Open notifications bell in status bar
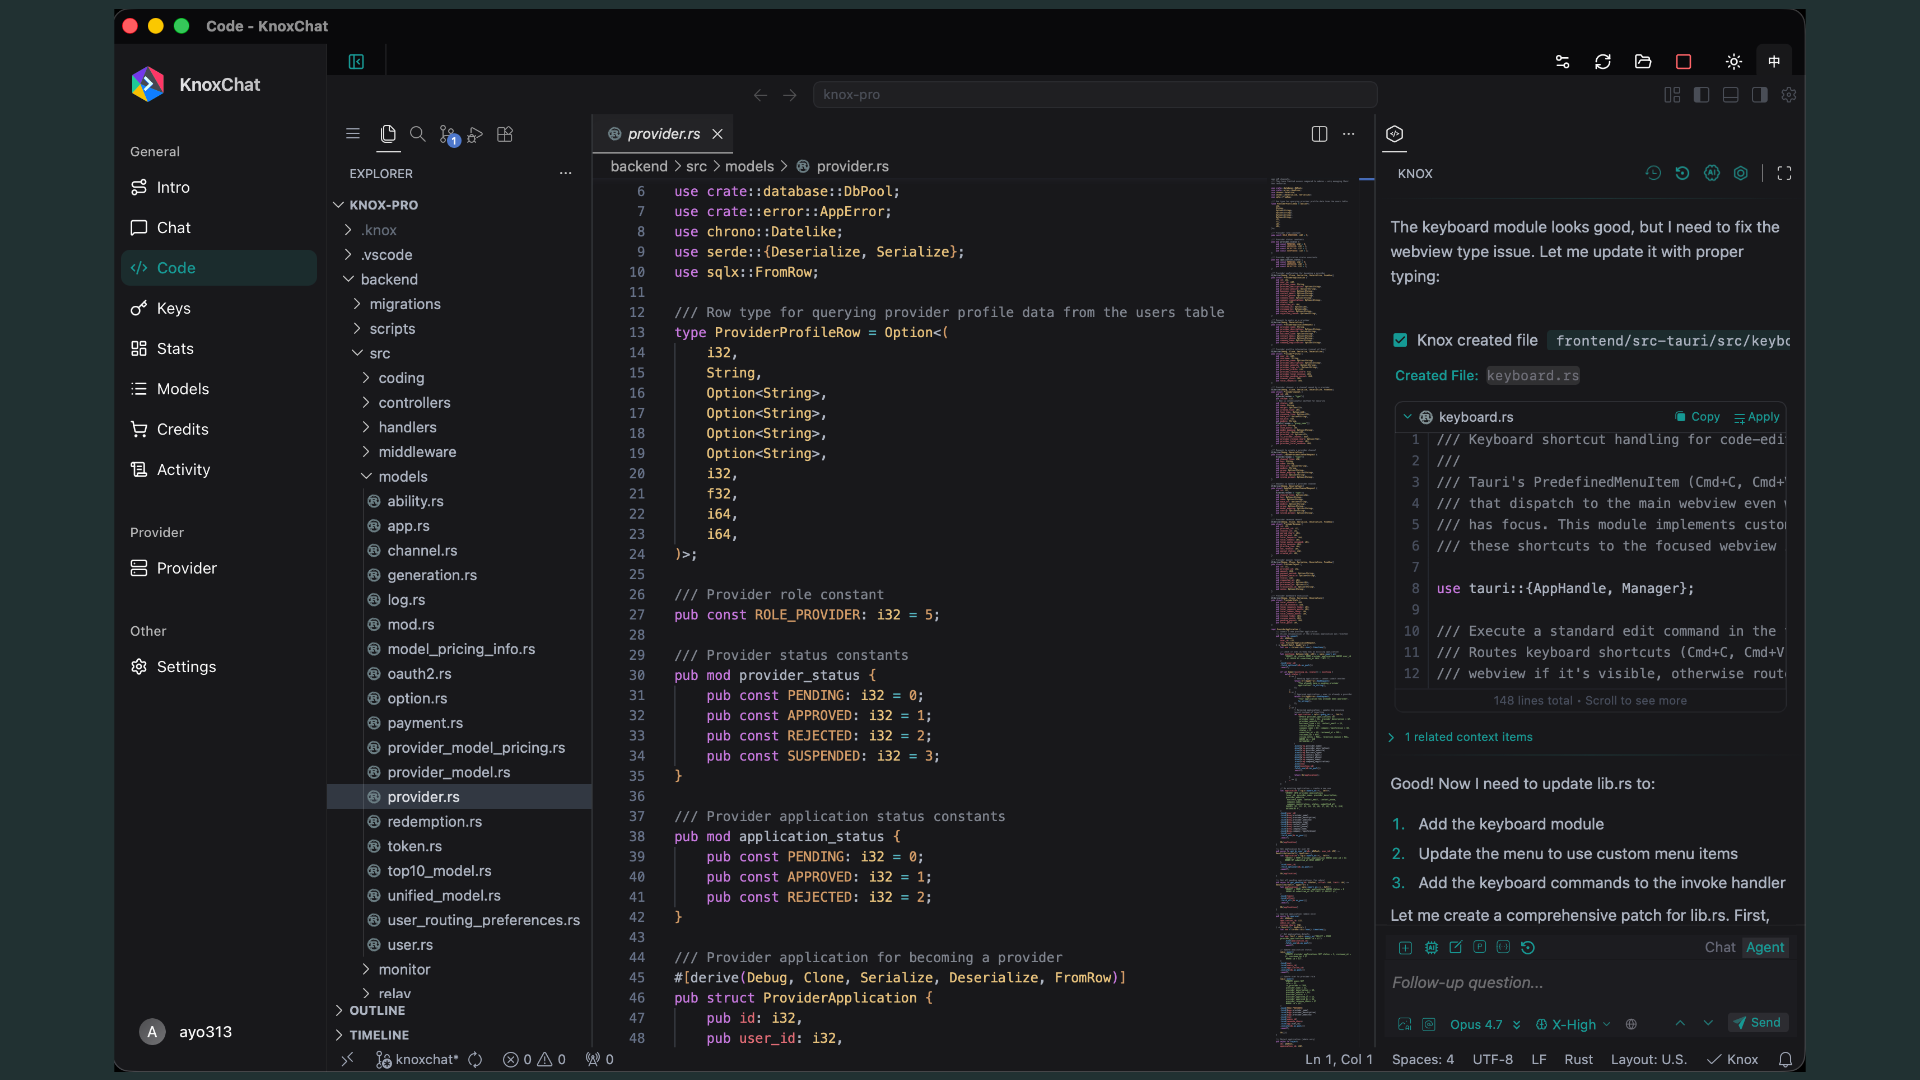Viewport: 1920px width, 1080px height. click(x=1785, y=1060)
